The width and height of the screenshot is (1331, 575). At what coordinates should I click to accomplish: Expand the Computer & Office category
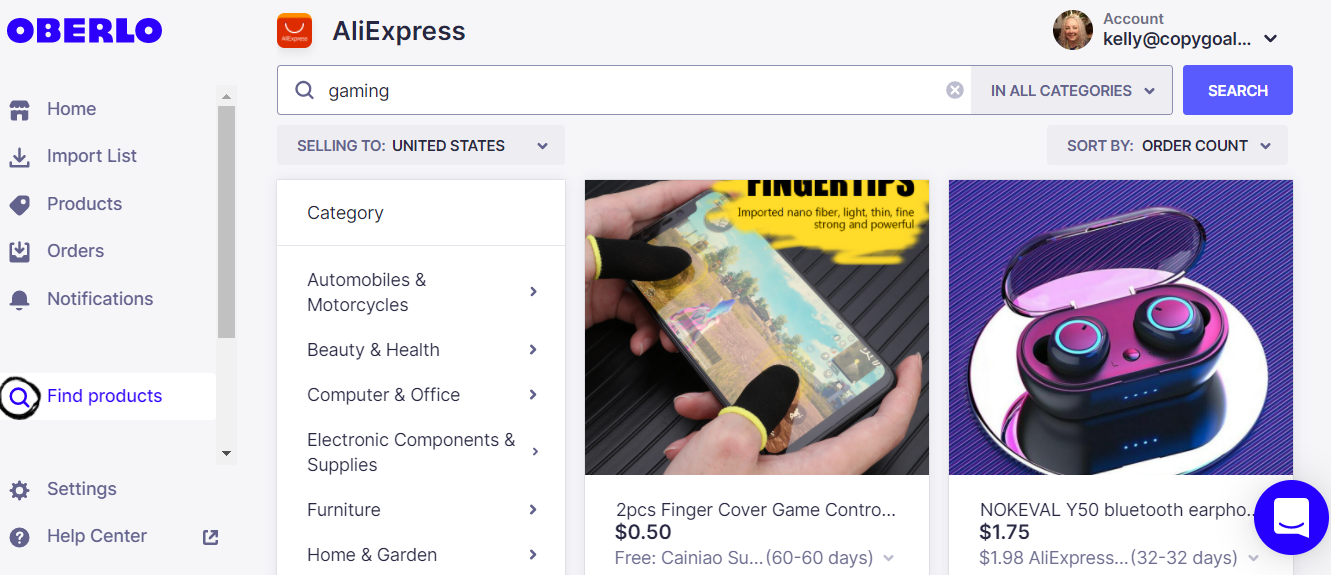pyautogui.click(x=421, y=395)
